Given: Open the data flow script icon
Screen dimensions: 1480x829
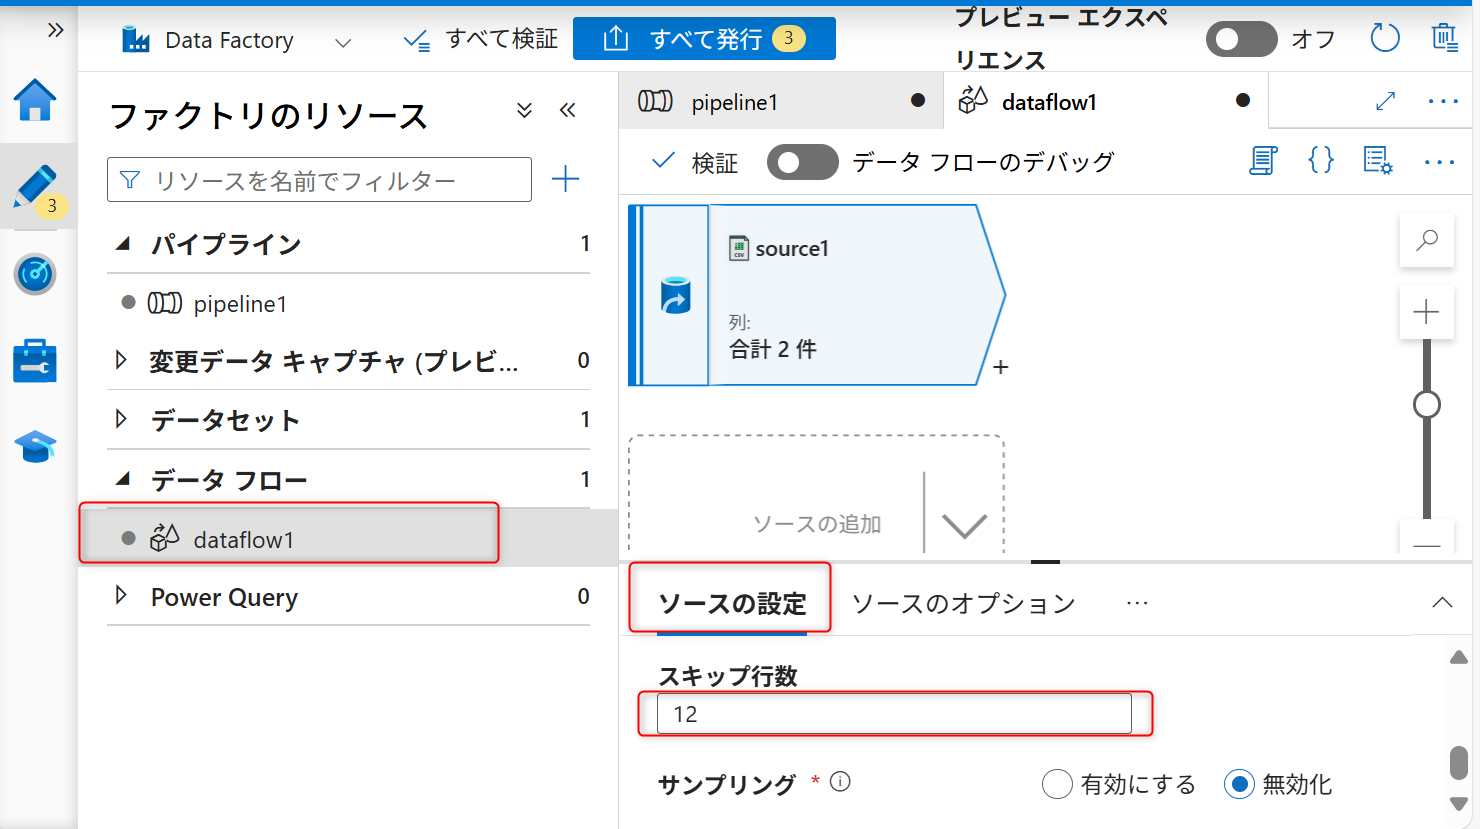Looking at the screenshot, I should 1262,161.
